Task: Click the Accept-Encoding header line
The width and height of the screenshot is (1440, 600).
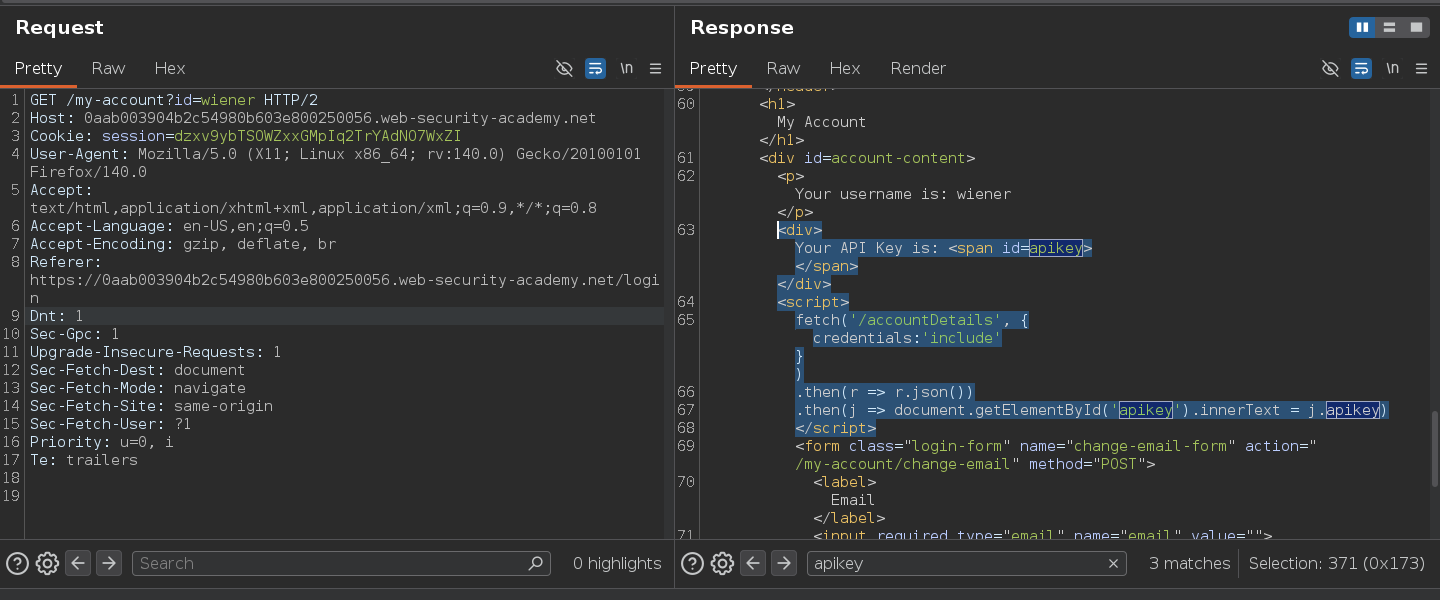Action: point(183,244)
